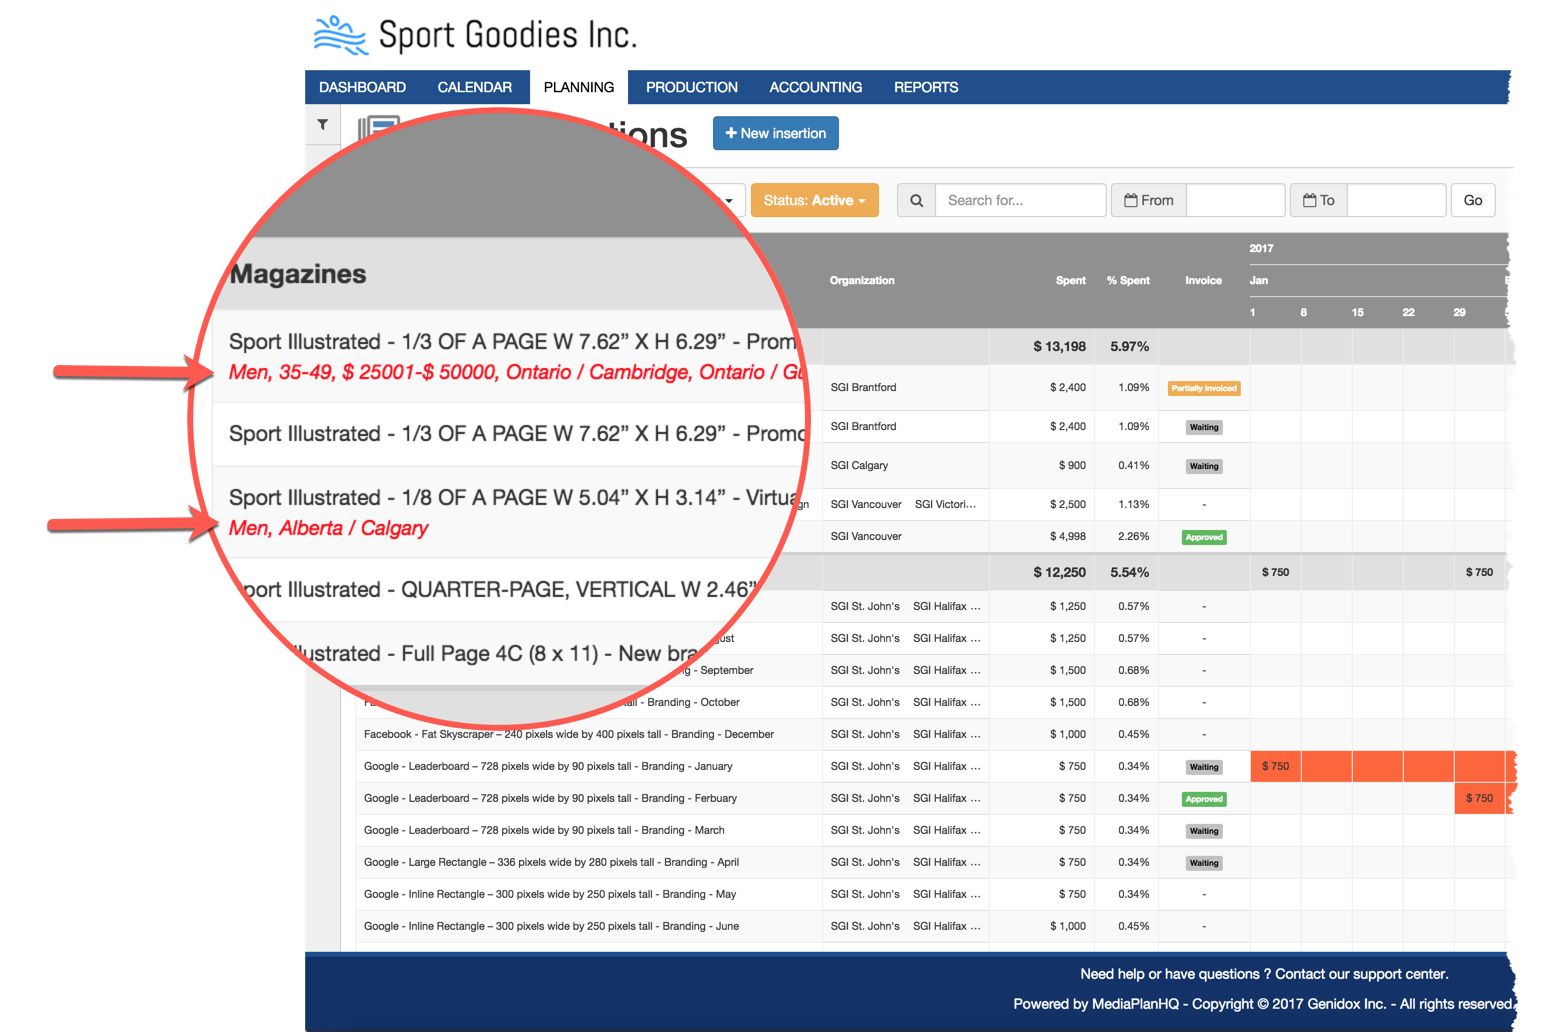The height and width of the screenshot is (1032, 1542).
Task: Select the Production tab
Action: [691, 87]
